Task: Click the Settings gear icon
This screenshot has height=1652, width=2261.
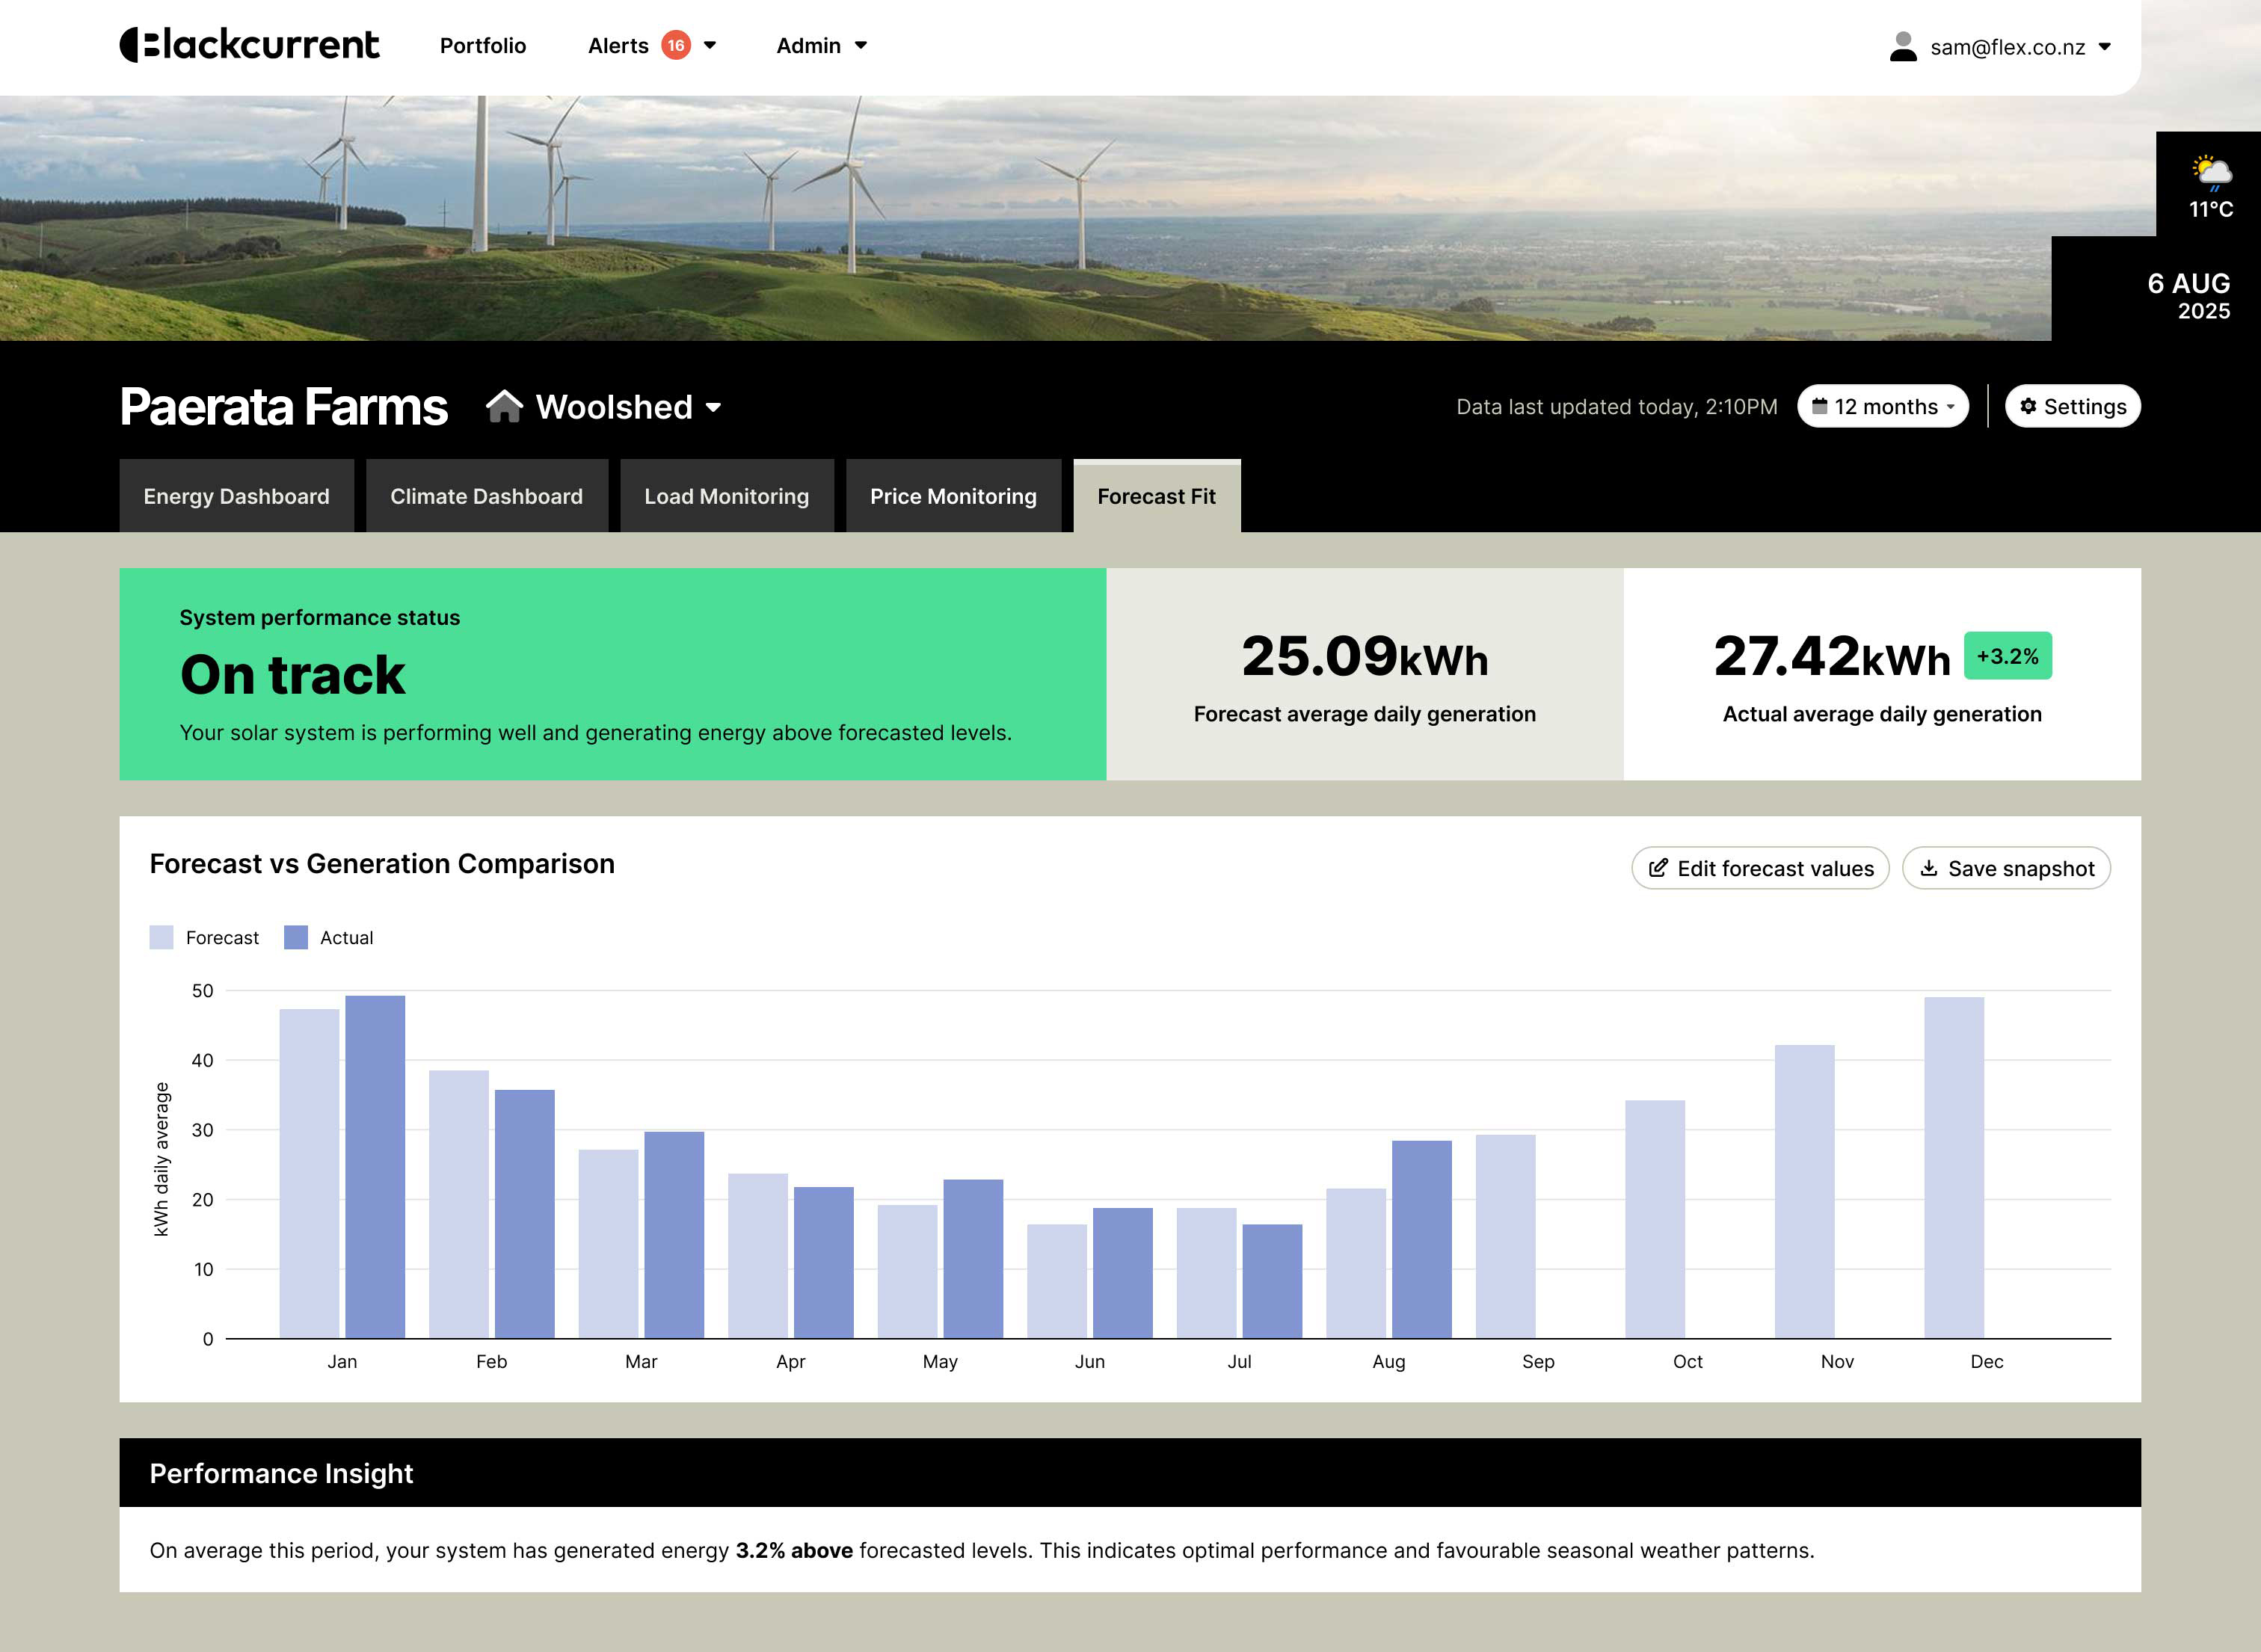Action: (x=2028, y=406)
